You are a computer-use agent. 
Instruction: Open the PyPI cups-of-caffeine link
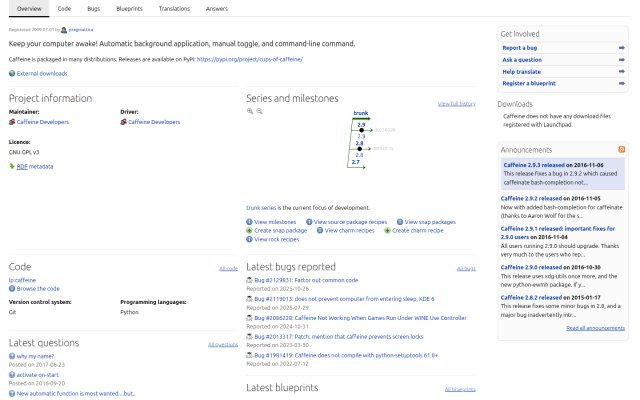click(x=250, y=59)
